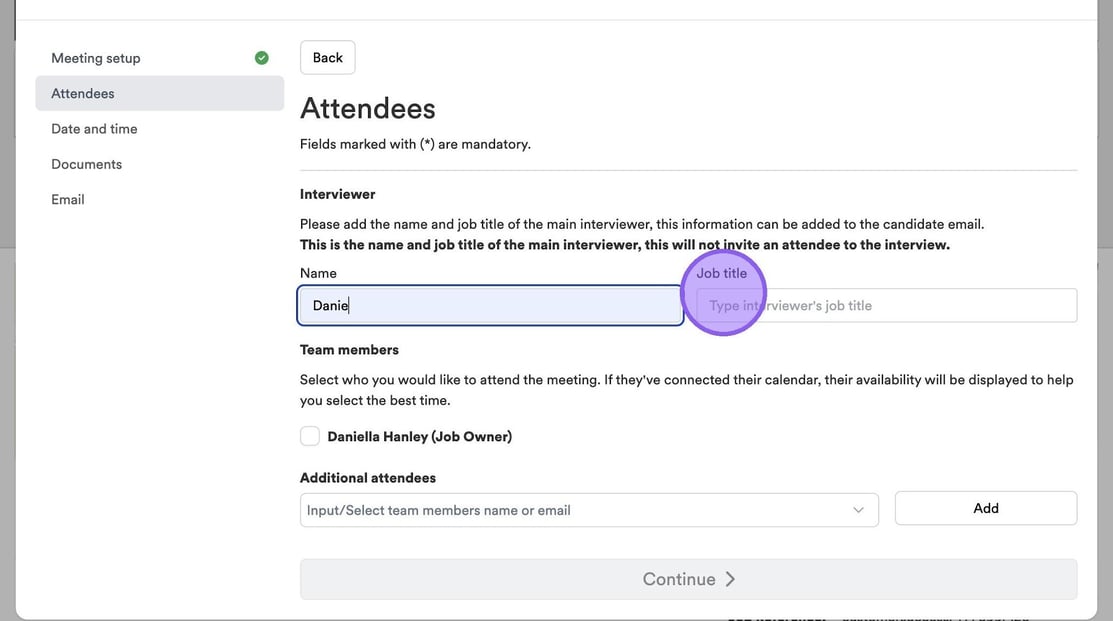The width and height of the screenshot is (1113, 621).
Task: Go to the Date and time step
Action: pyautogui.click(x=94, y=129)
